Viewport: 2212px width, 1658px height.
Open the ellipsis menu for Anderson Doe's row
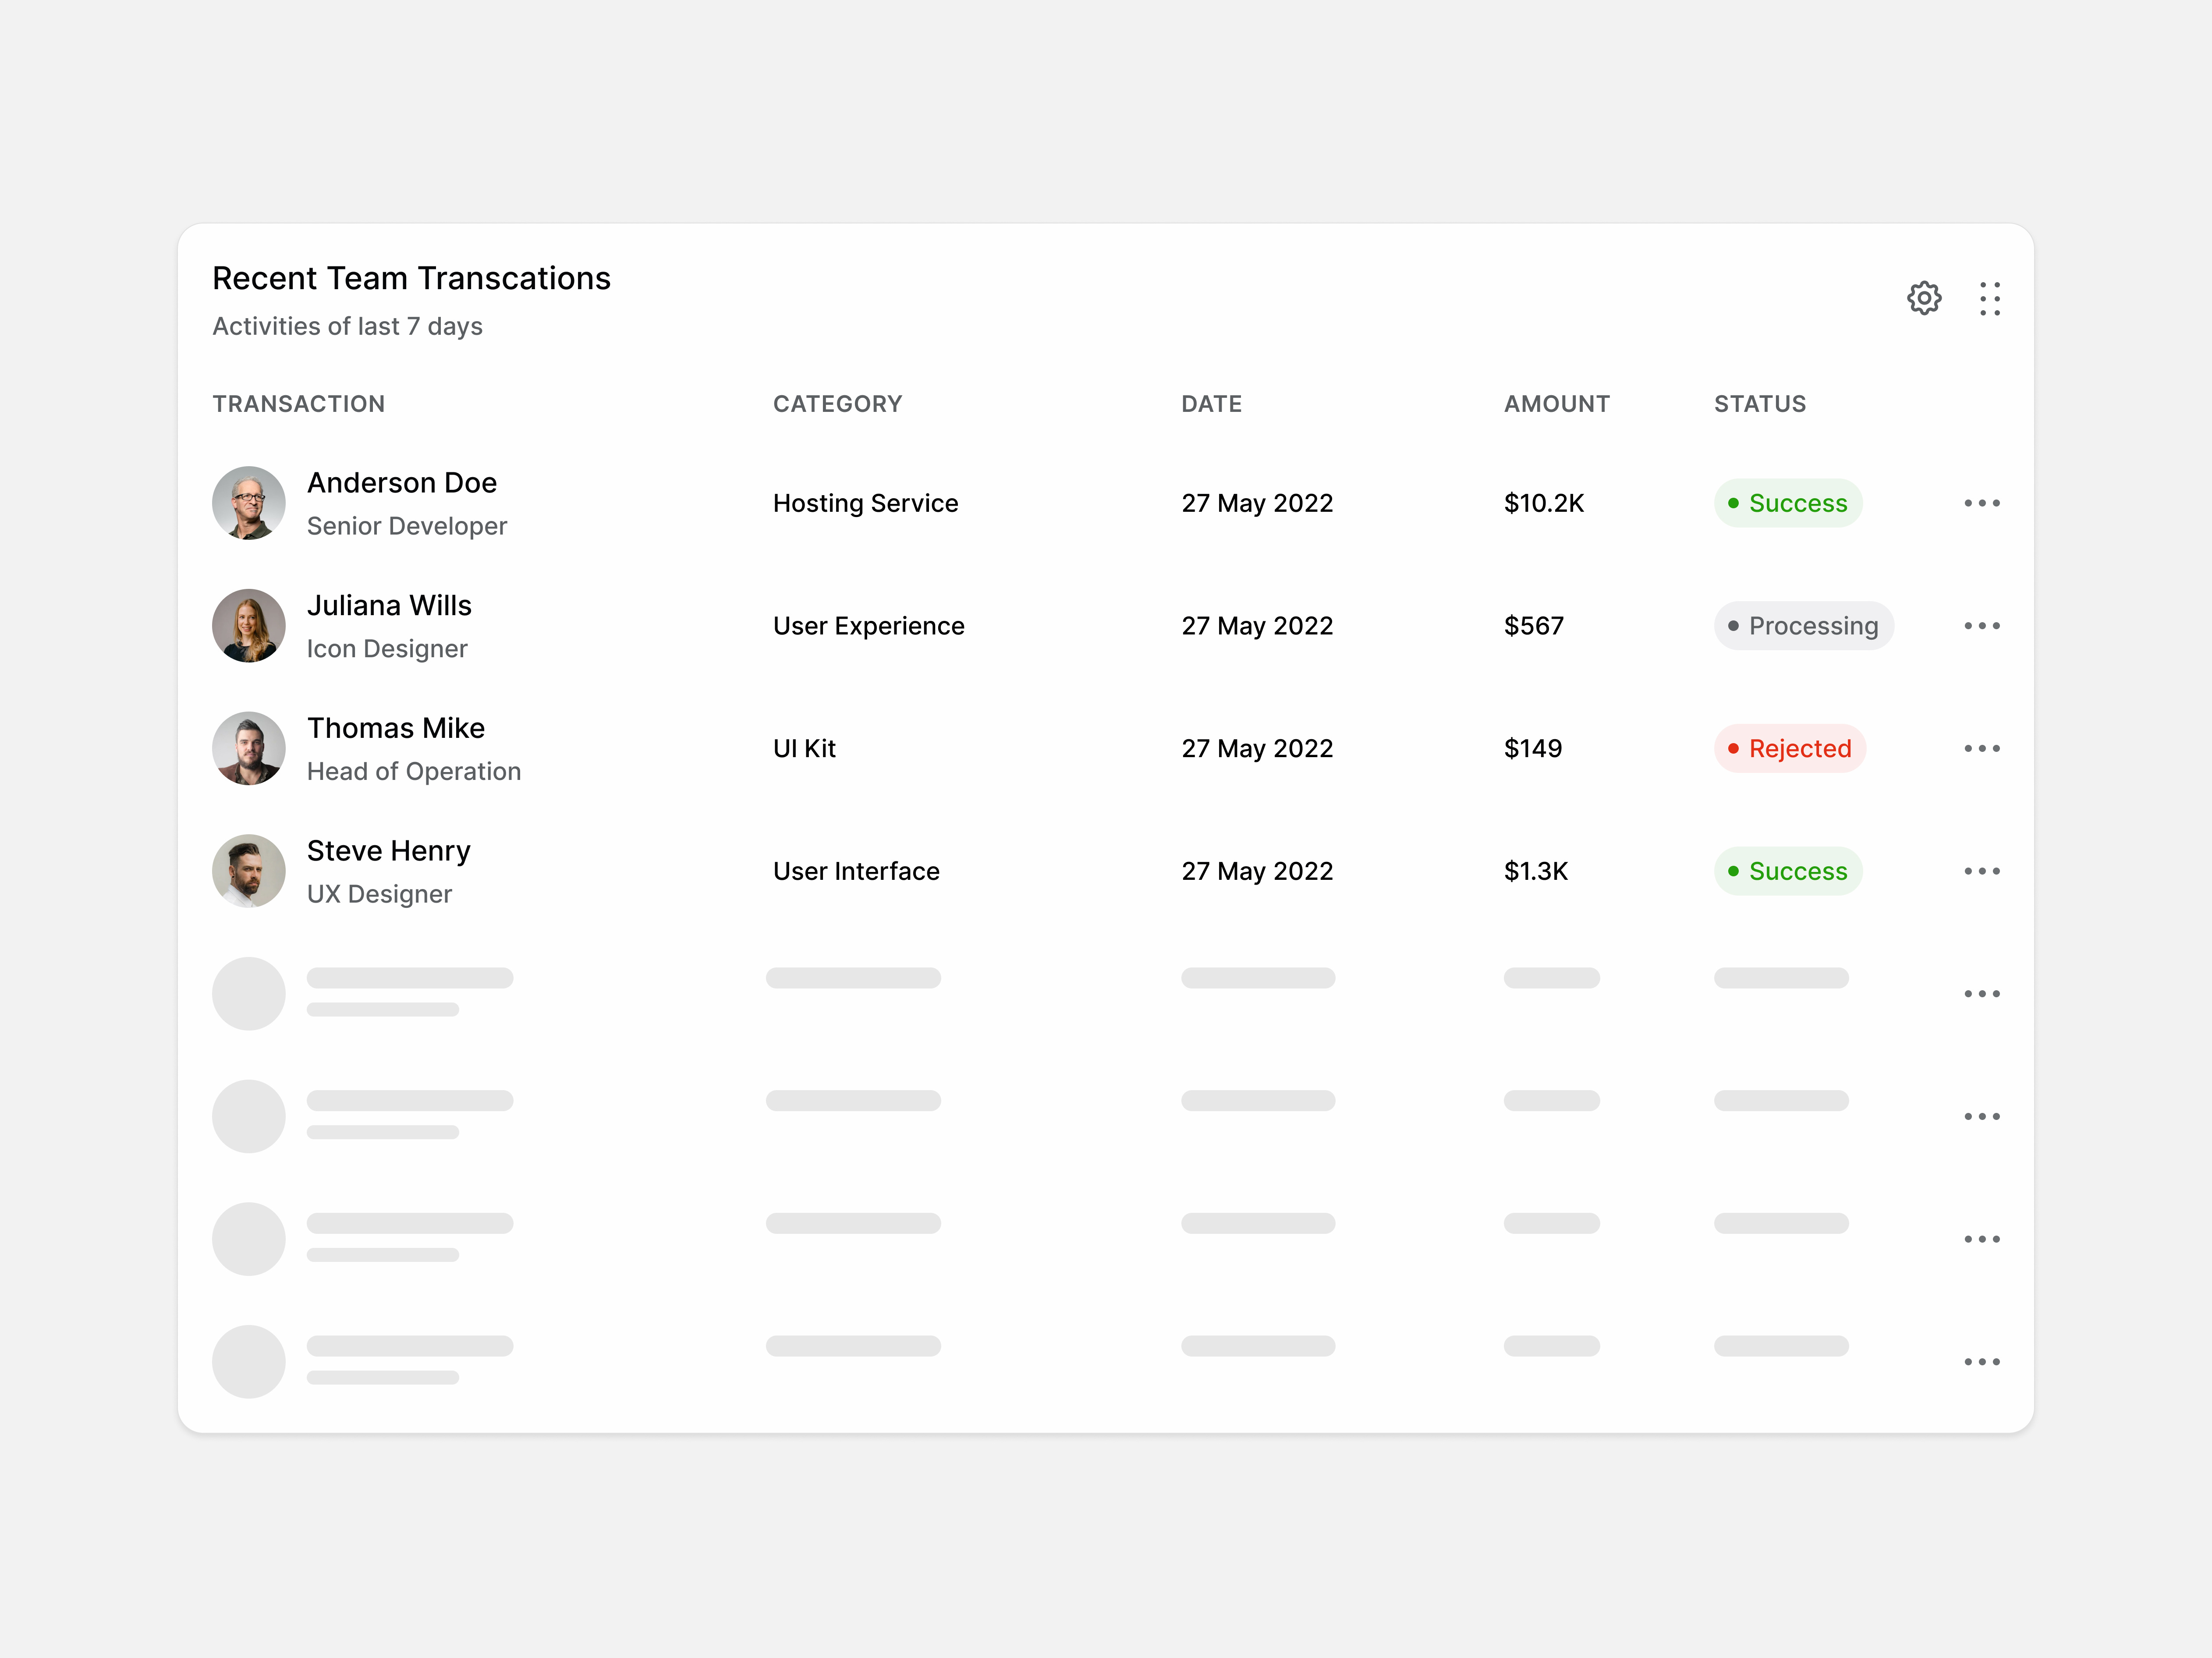1982,503
